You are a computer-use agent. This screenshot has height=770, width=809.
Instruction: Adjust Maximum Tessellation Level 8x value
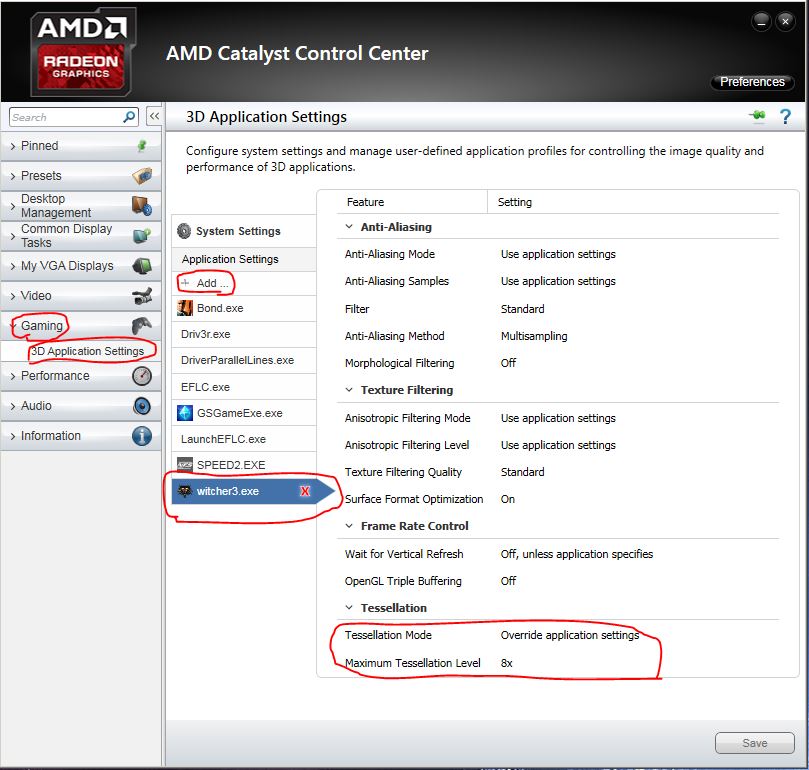pos(506,663)
